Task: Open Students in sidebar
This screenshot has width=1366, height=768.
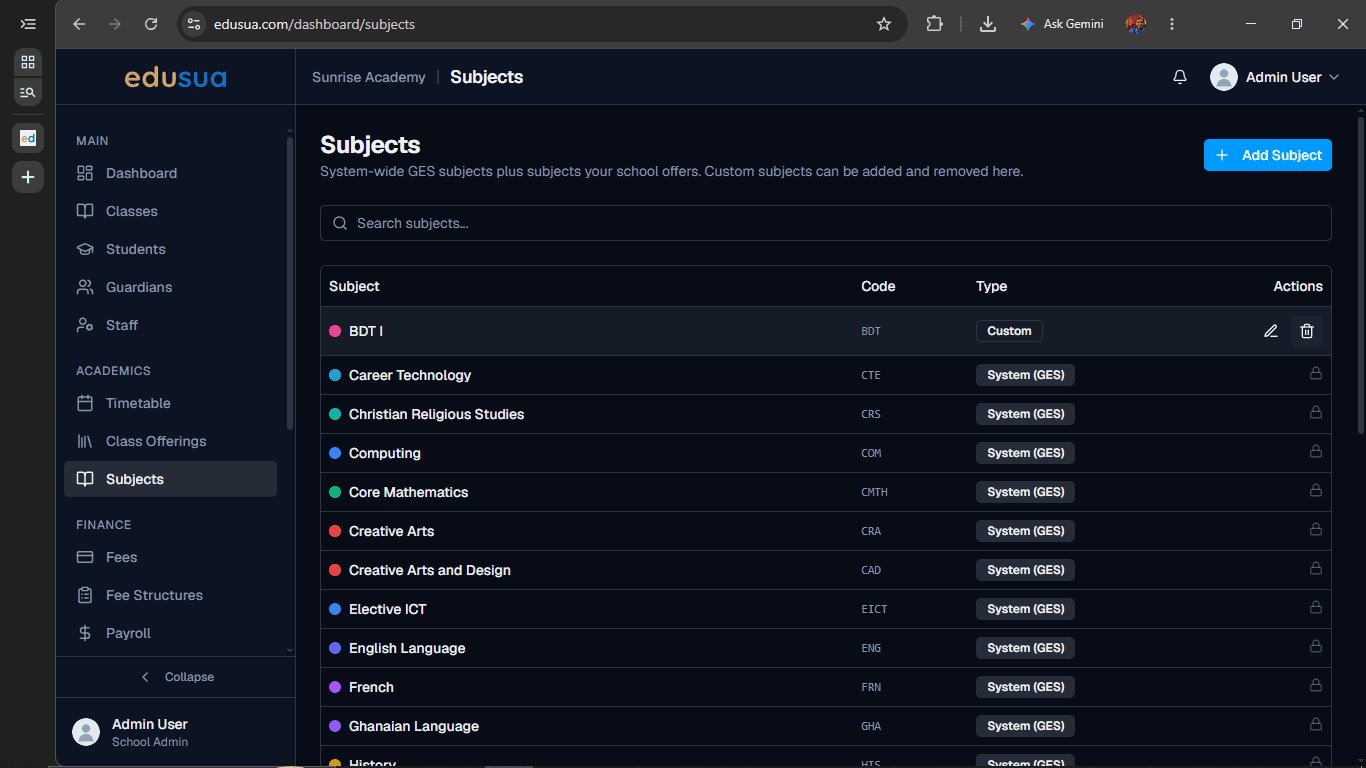Action: pyautogui.click(x=170, y=249)
